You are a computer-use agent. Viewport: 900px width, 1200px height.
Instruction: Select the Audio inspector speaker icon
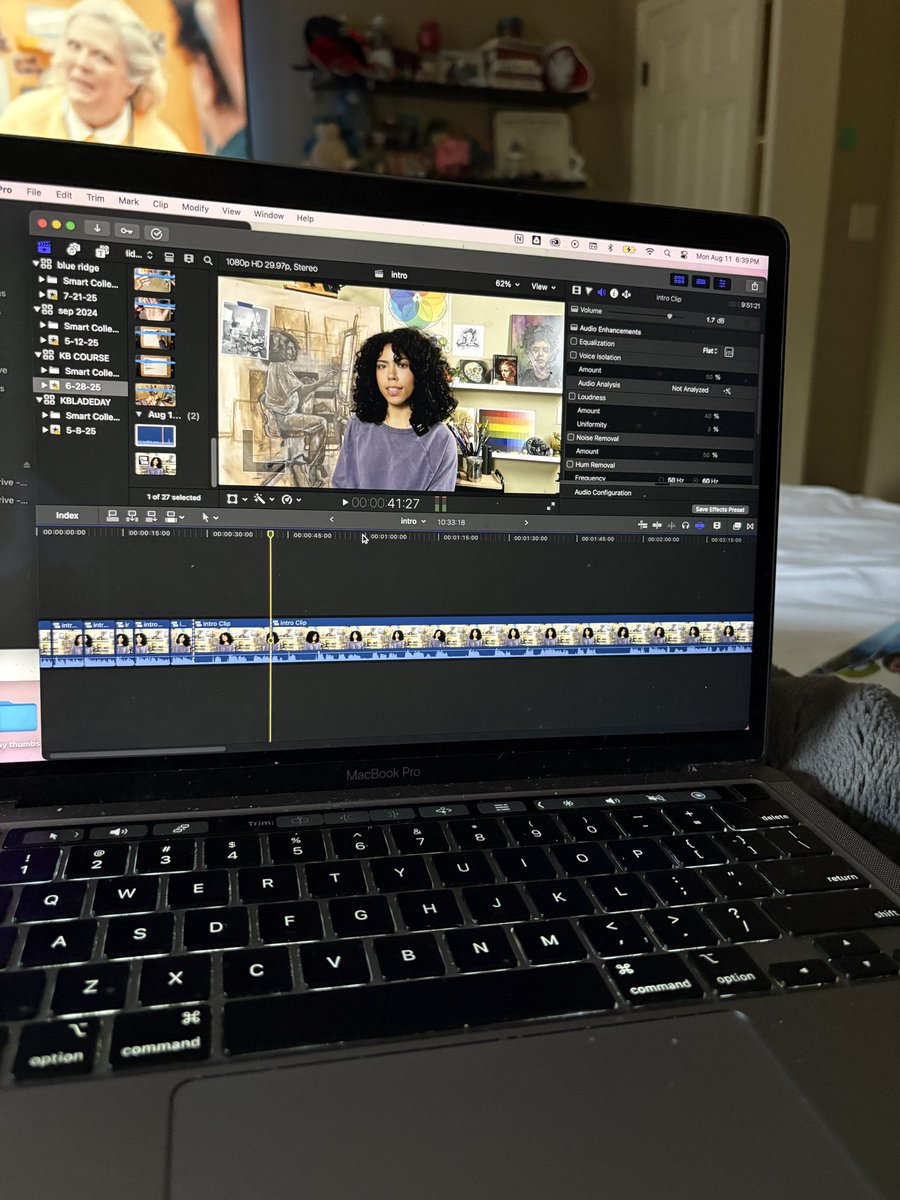[x=601, y=292]
